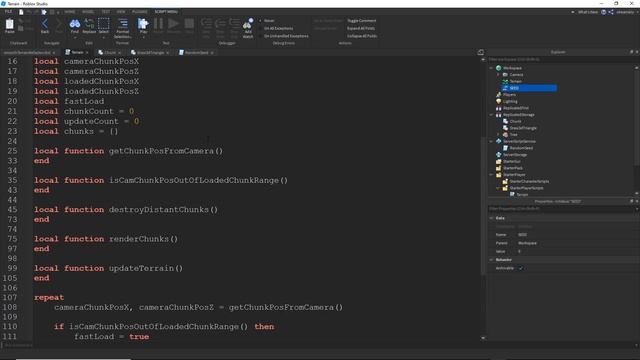
Task: Expand the Tree model node
Action: point(498,134)
